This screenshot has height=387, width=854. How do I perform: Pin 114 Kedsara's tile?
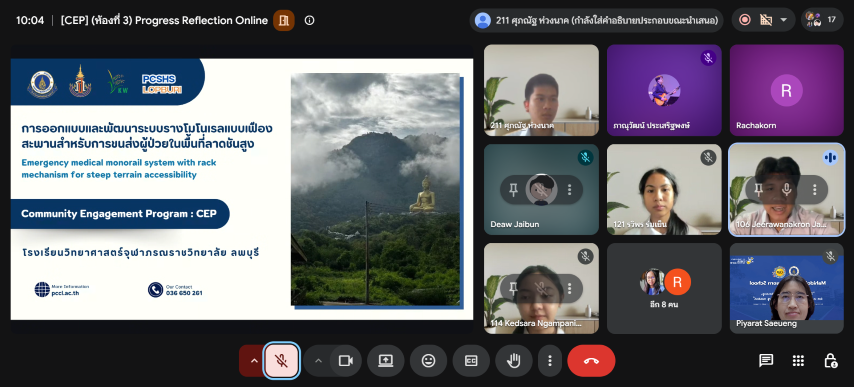tap(513, 288)
